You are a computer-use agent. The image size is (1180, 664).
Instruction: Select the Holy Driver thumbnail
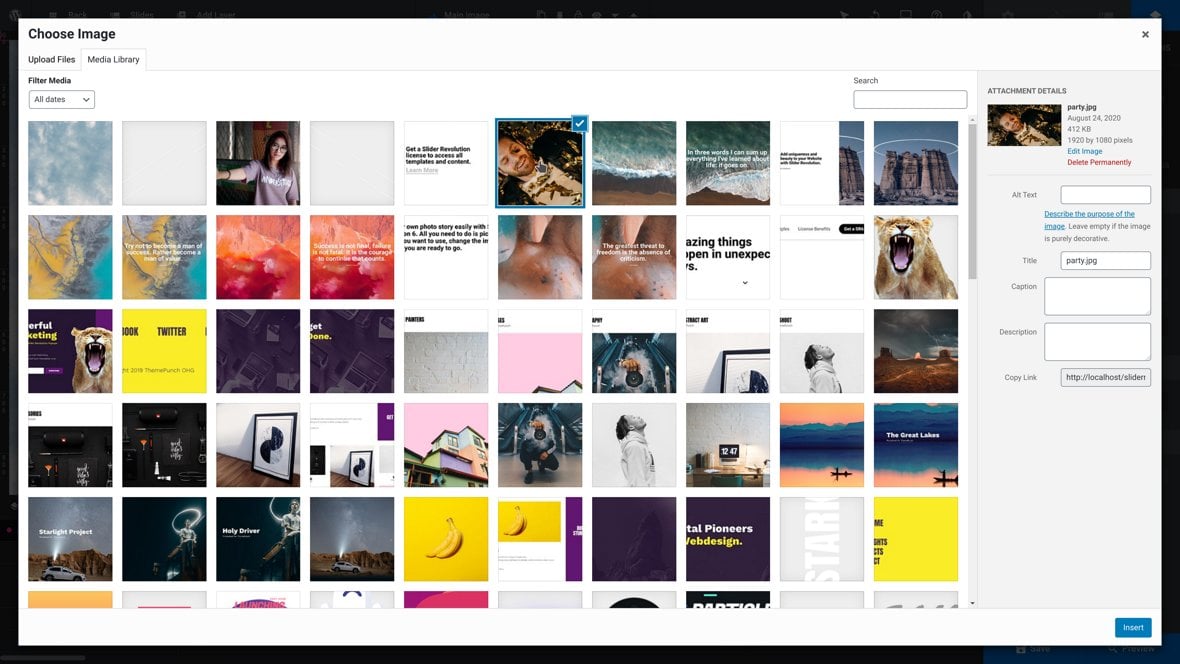(x=258, y=539)
